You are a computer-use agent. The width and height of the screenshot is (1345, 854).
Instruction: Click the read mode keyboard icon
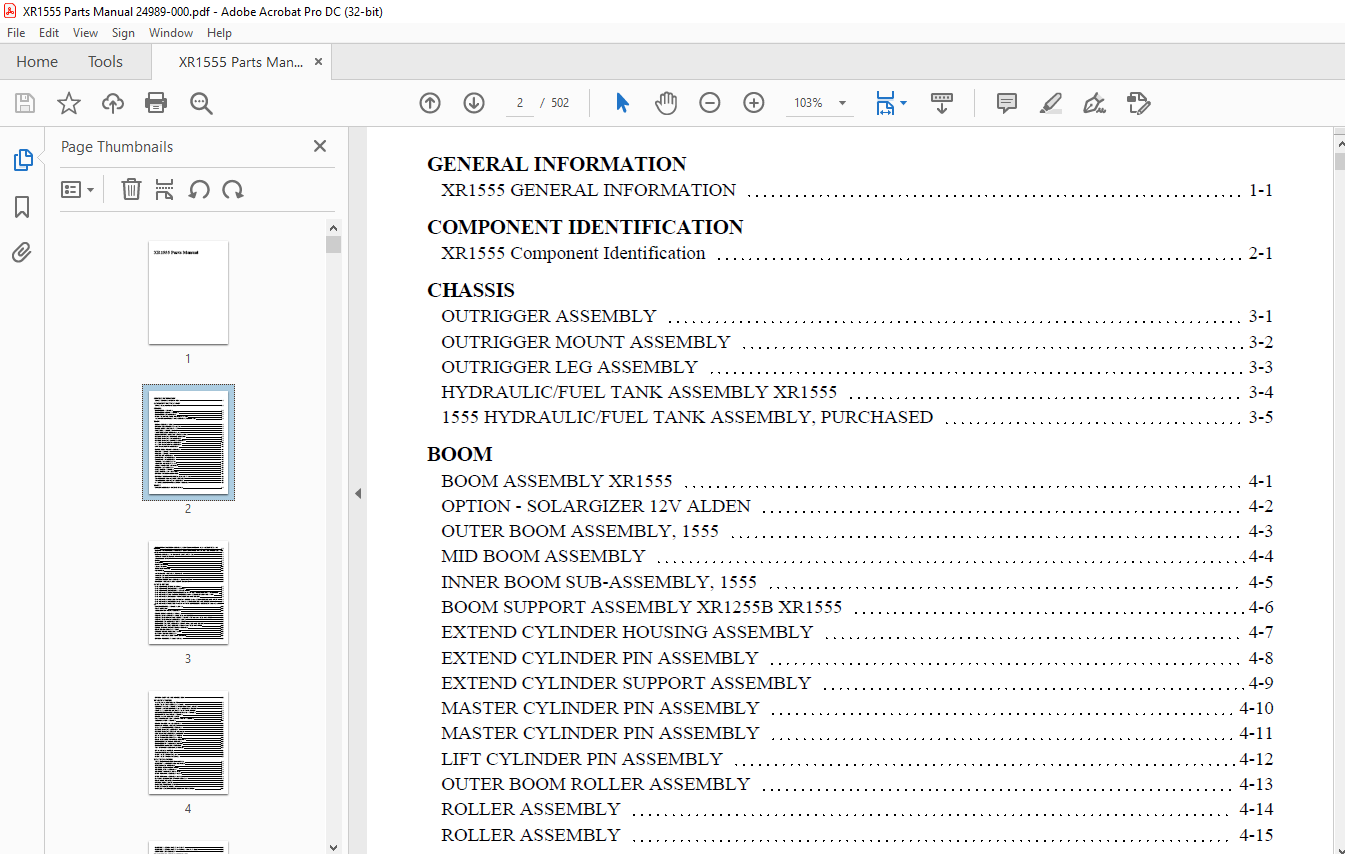point(942,103)
